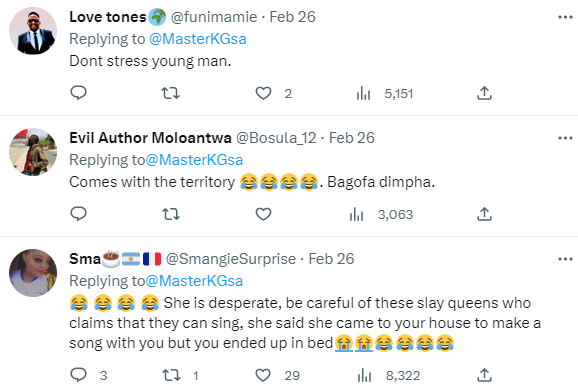The width and height of the screenshot is (578, 390).
Task: Open Evil Author Moloantwa's avatar
Action: point(33,152)
